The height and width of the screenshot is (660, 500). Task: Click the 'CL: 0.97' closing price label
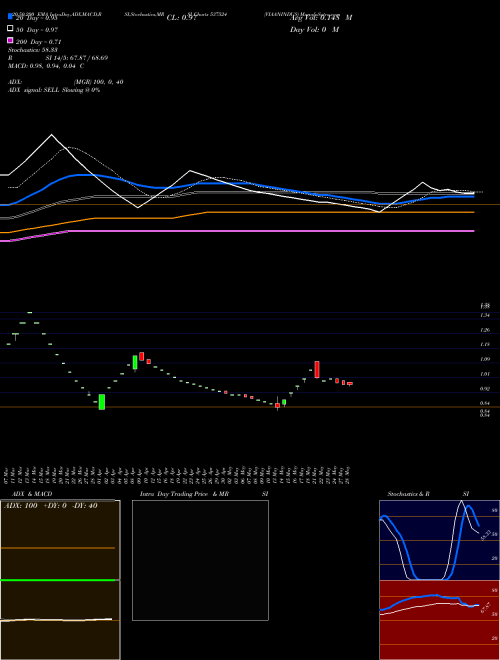point(181,18)
